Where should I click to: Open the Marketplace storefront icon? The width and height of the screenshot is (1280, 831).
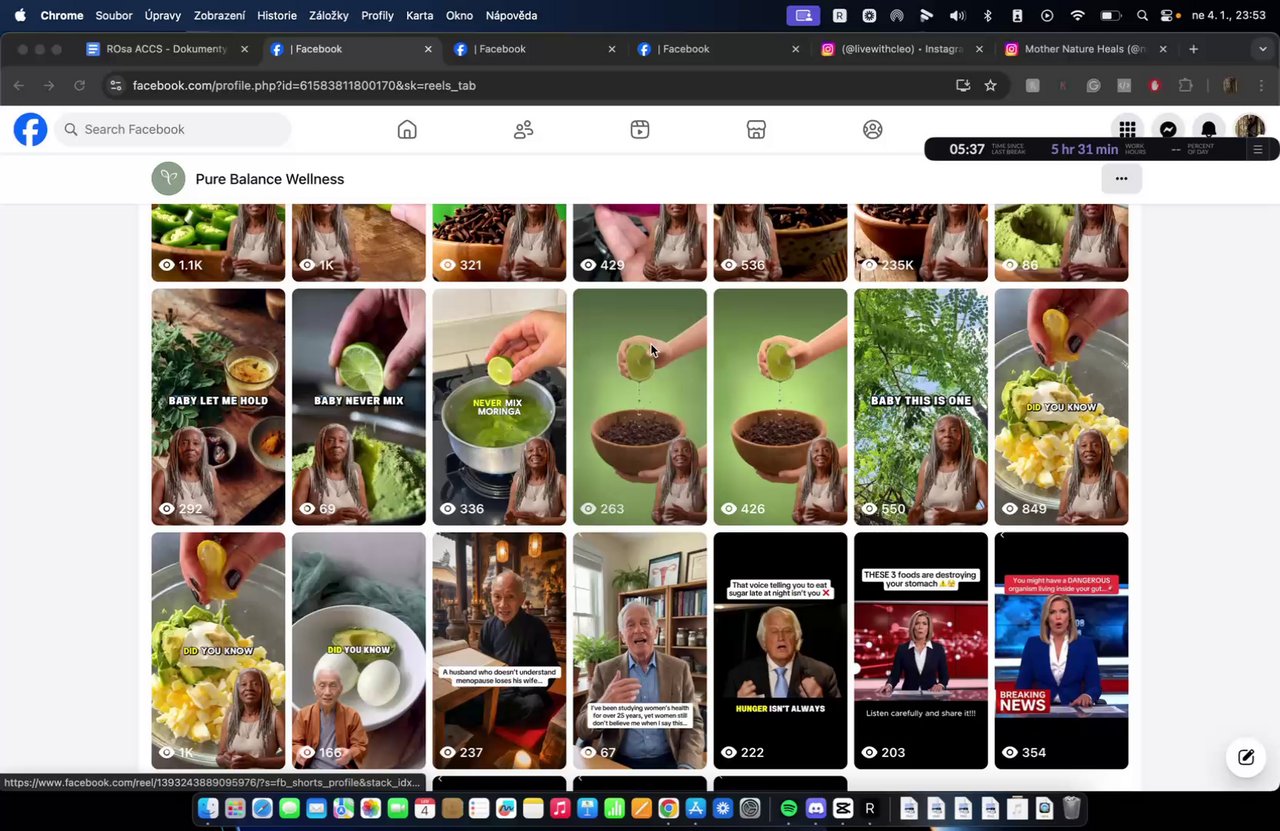coord(756,129)
